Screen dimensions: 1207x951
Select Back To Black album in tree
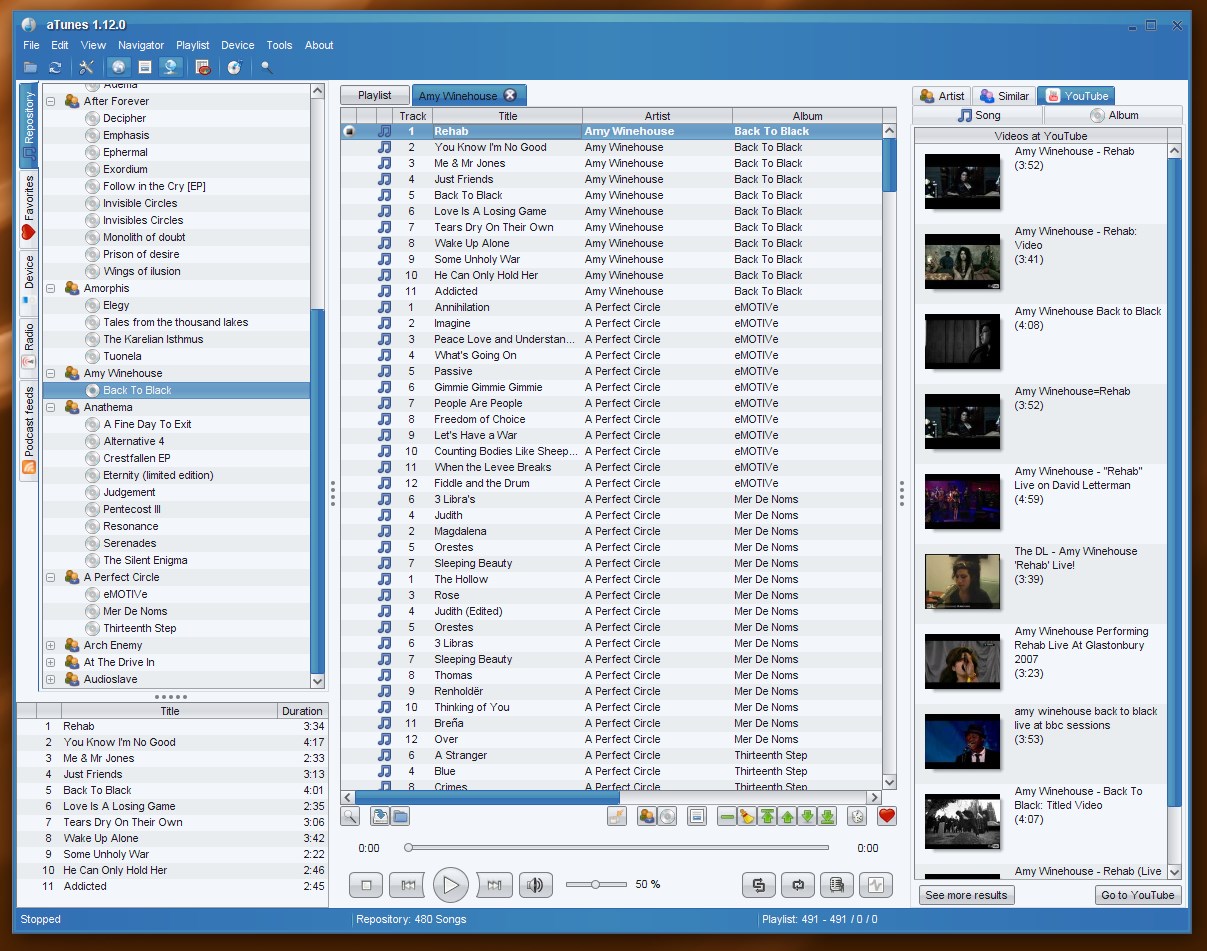click(x=137, y=390)
